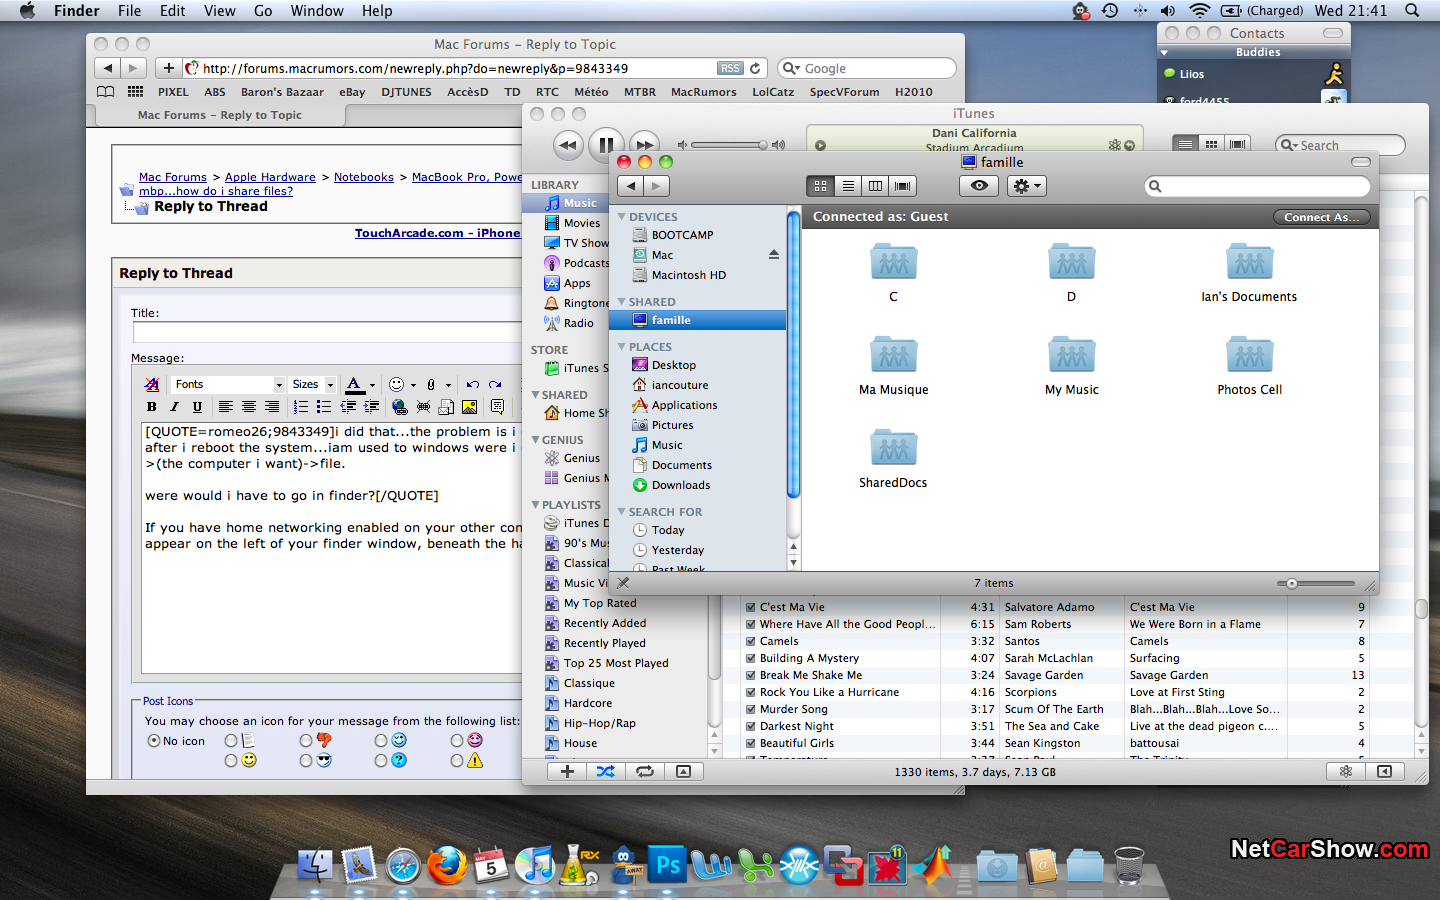This screenshot has height=900, width=1440.
Task: Open the File menu
Action: pos(129,11)
